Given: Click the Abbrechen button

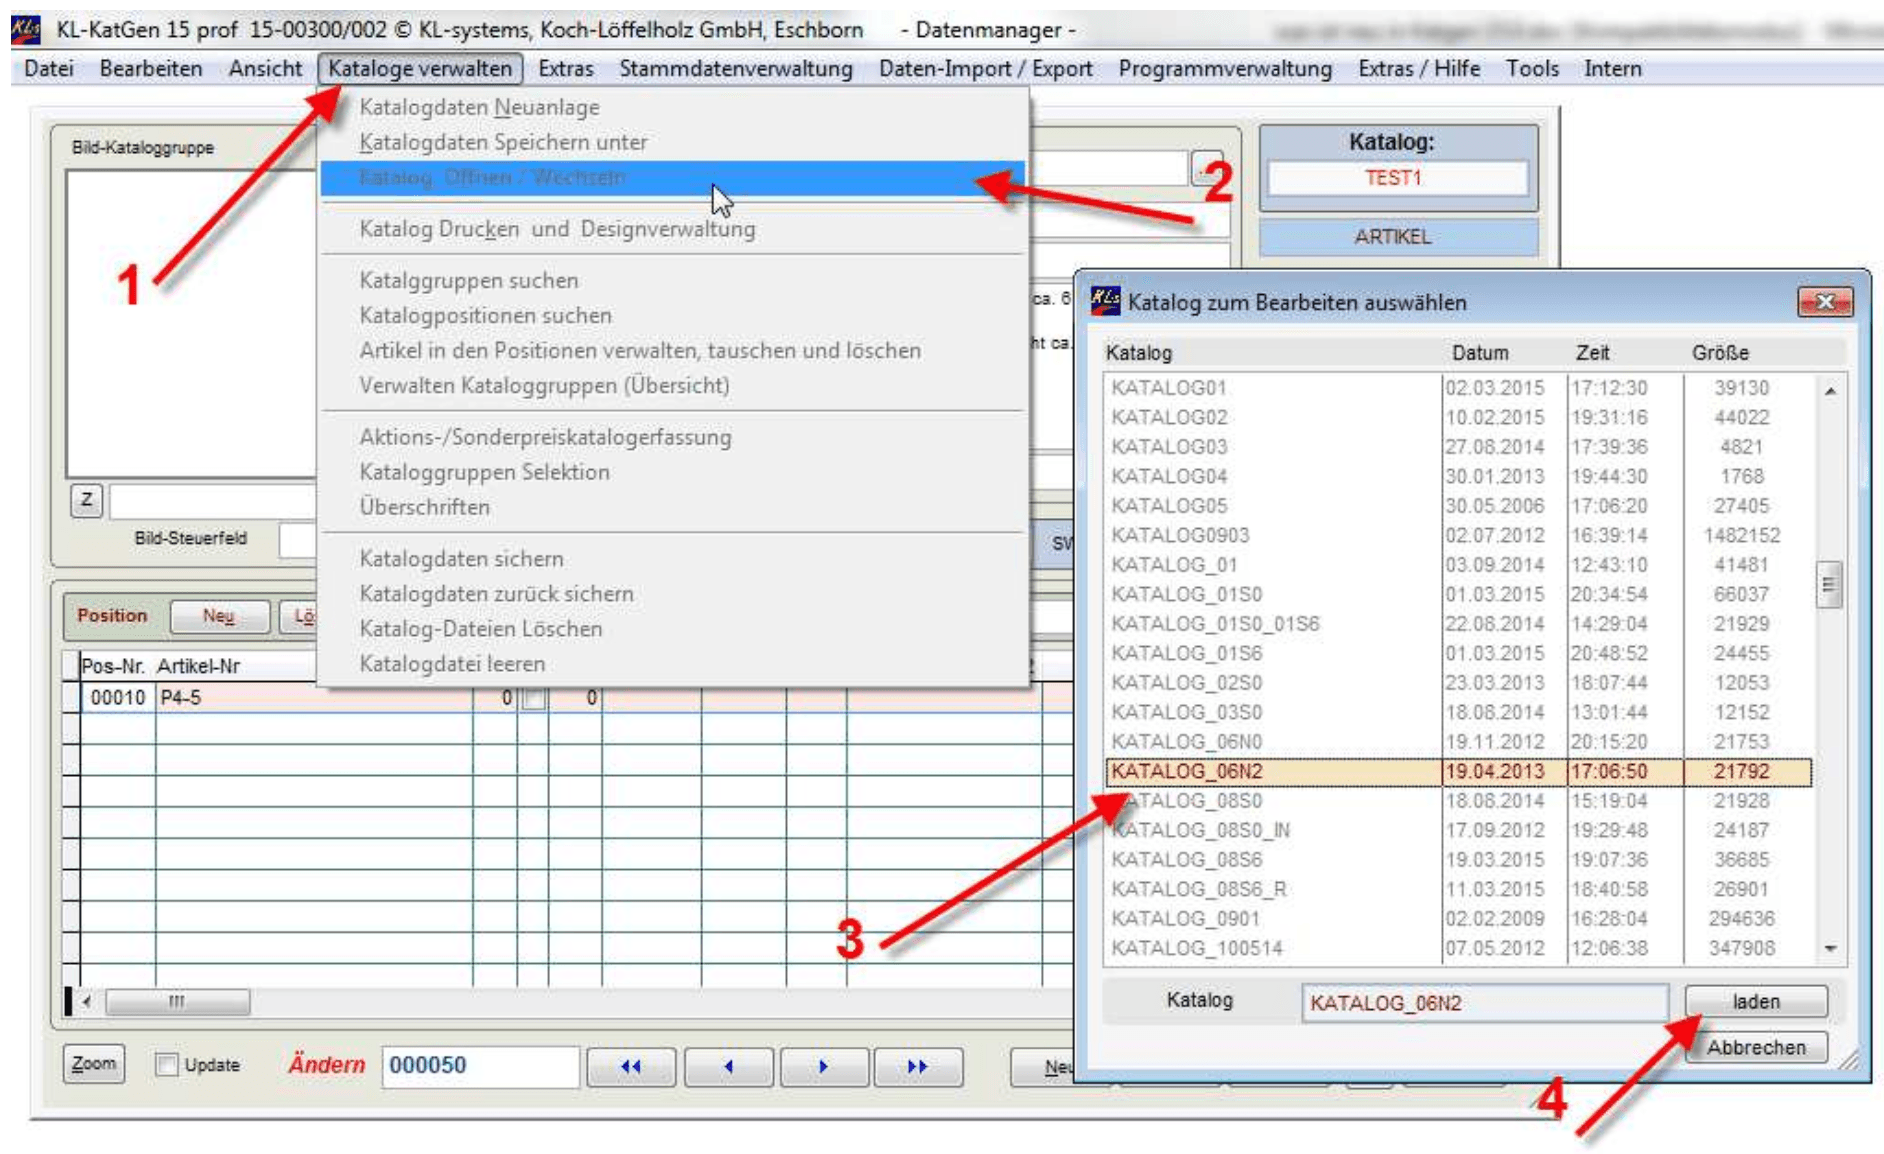Looking at the screenshot, I should point(1756,1047).
